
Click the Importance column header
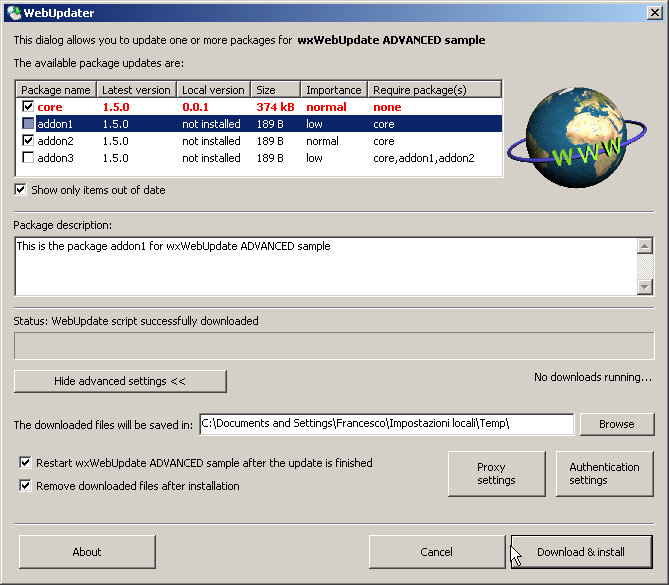[334, 90]
